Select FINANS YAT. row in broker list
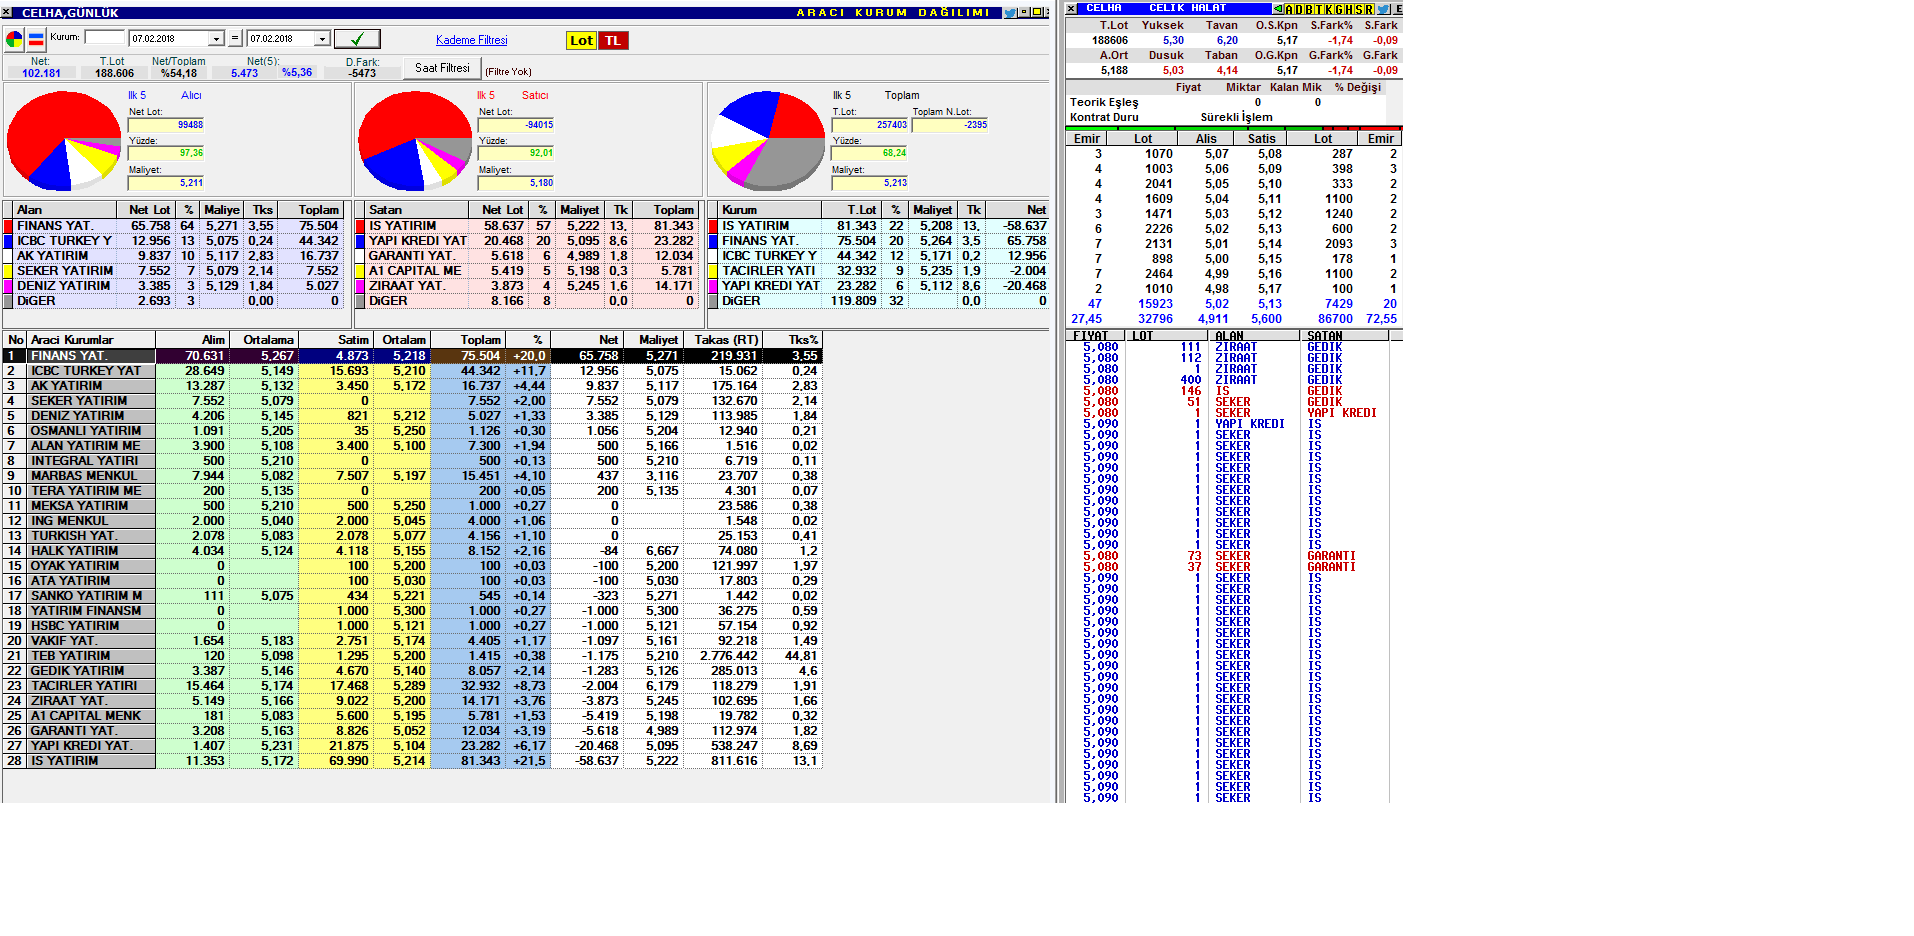 [x=412, y=356]
